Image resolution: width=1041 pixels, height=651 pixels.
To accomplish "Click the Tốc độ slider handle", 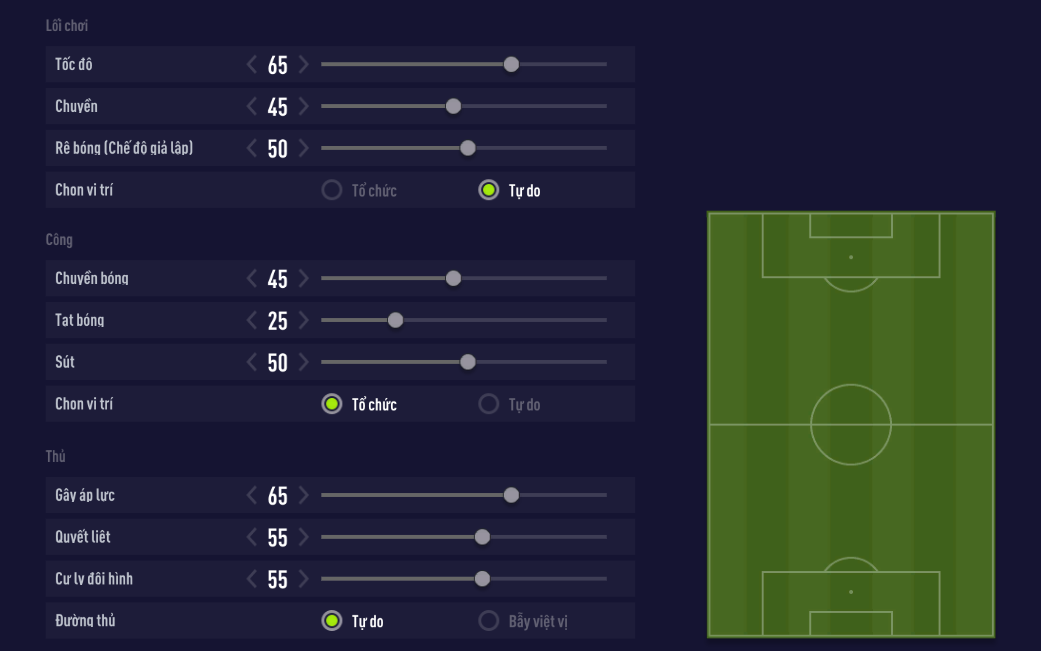I will coord(511,65).
